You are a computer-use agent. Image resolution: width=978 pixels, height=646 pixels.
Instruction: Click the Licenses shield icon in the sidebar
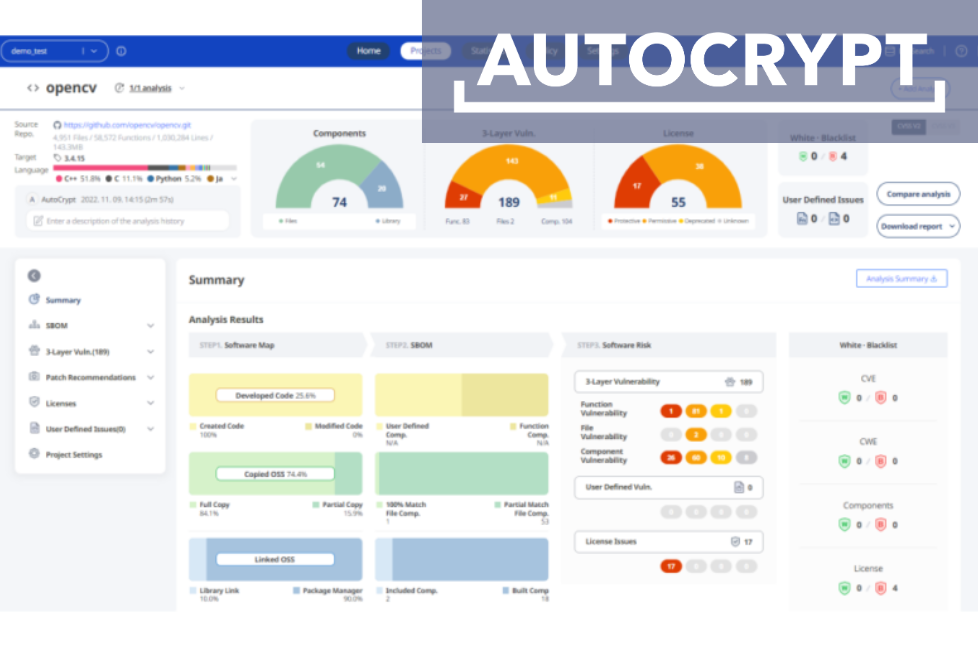pyautogui.click(x=34, y=402)
